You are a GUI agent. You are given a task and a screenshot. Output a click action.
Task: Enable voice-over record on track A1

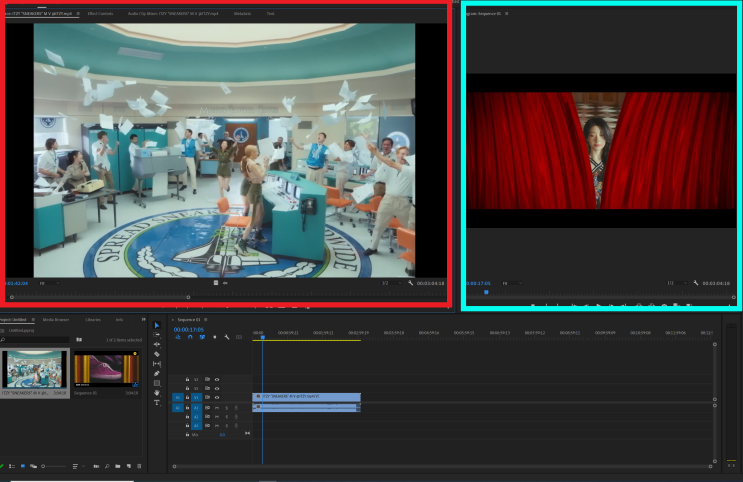236,408
